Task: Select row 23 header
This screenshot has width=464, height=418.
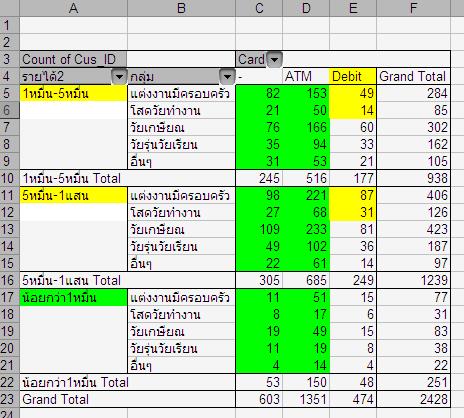Action: tap(10, 399)
